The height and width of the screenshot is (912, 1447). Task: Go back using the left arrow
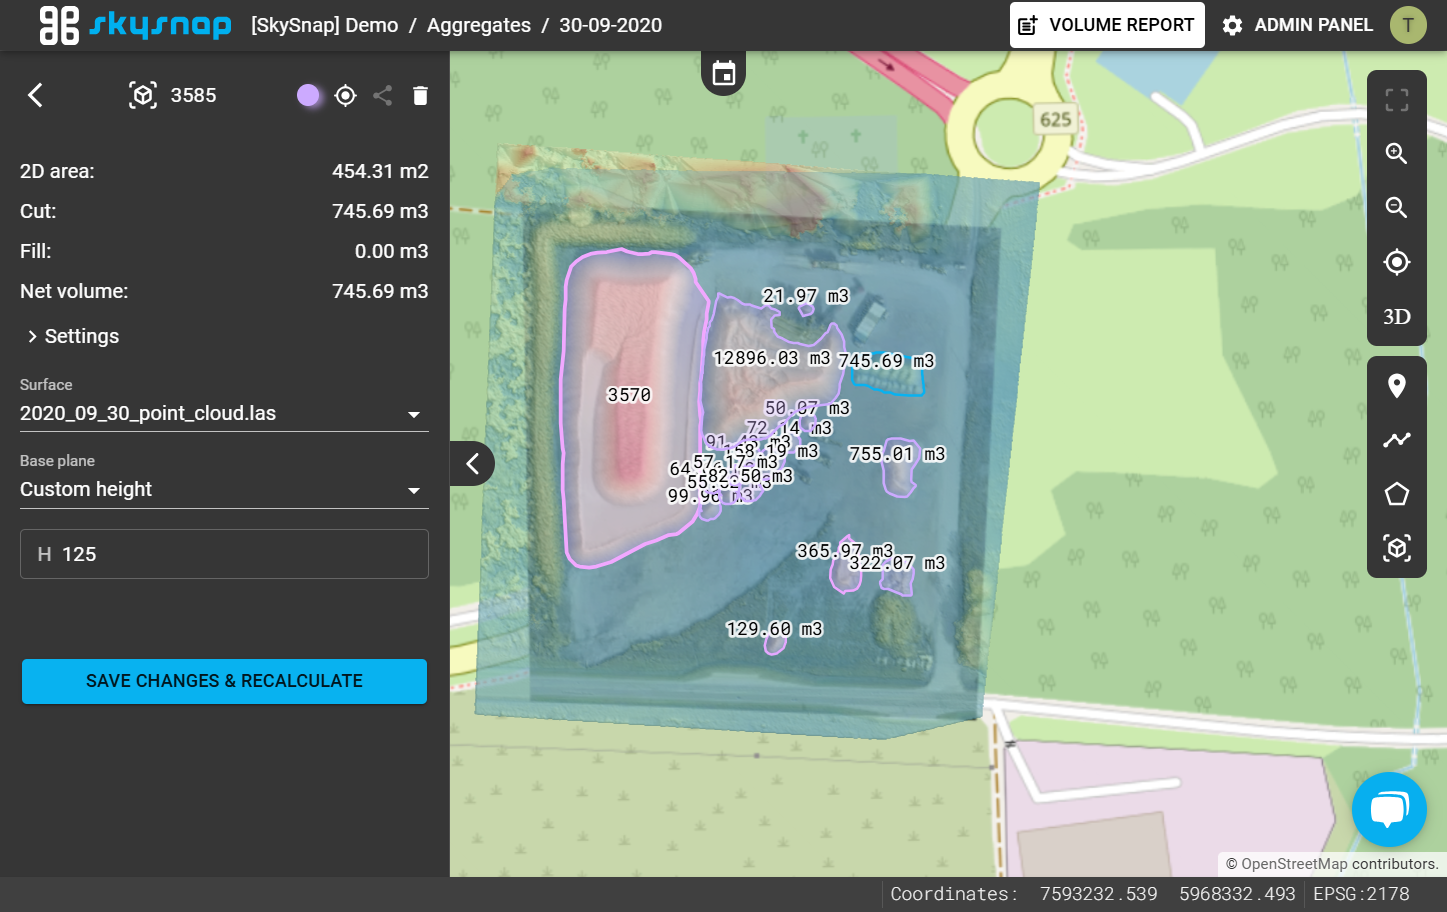[x=35, y=95]
